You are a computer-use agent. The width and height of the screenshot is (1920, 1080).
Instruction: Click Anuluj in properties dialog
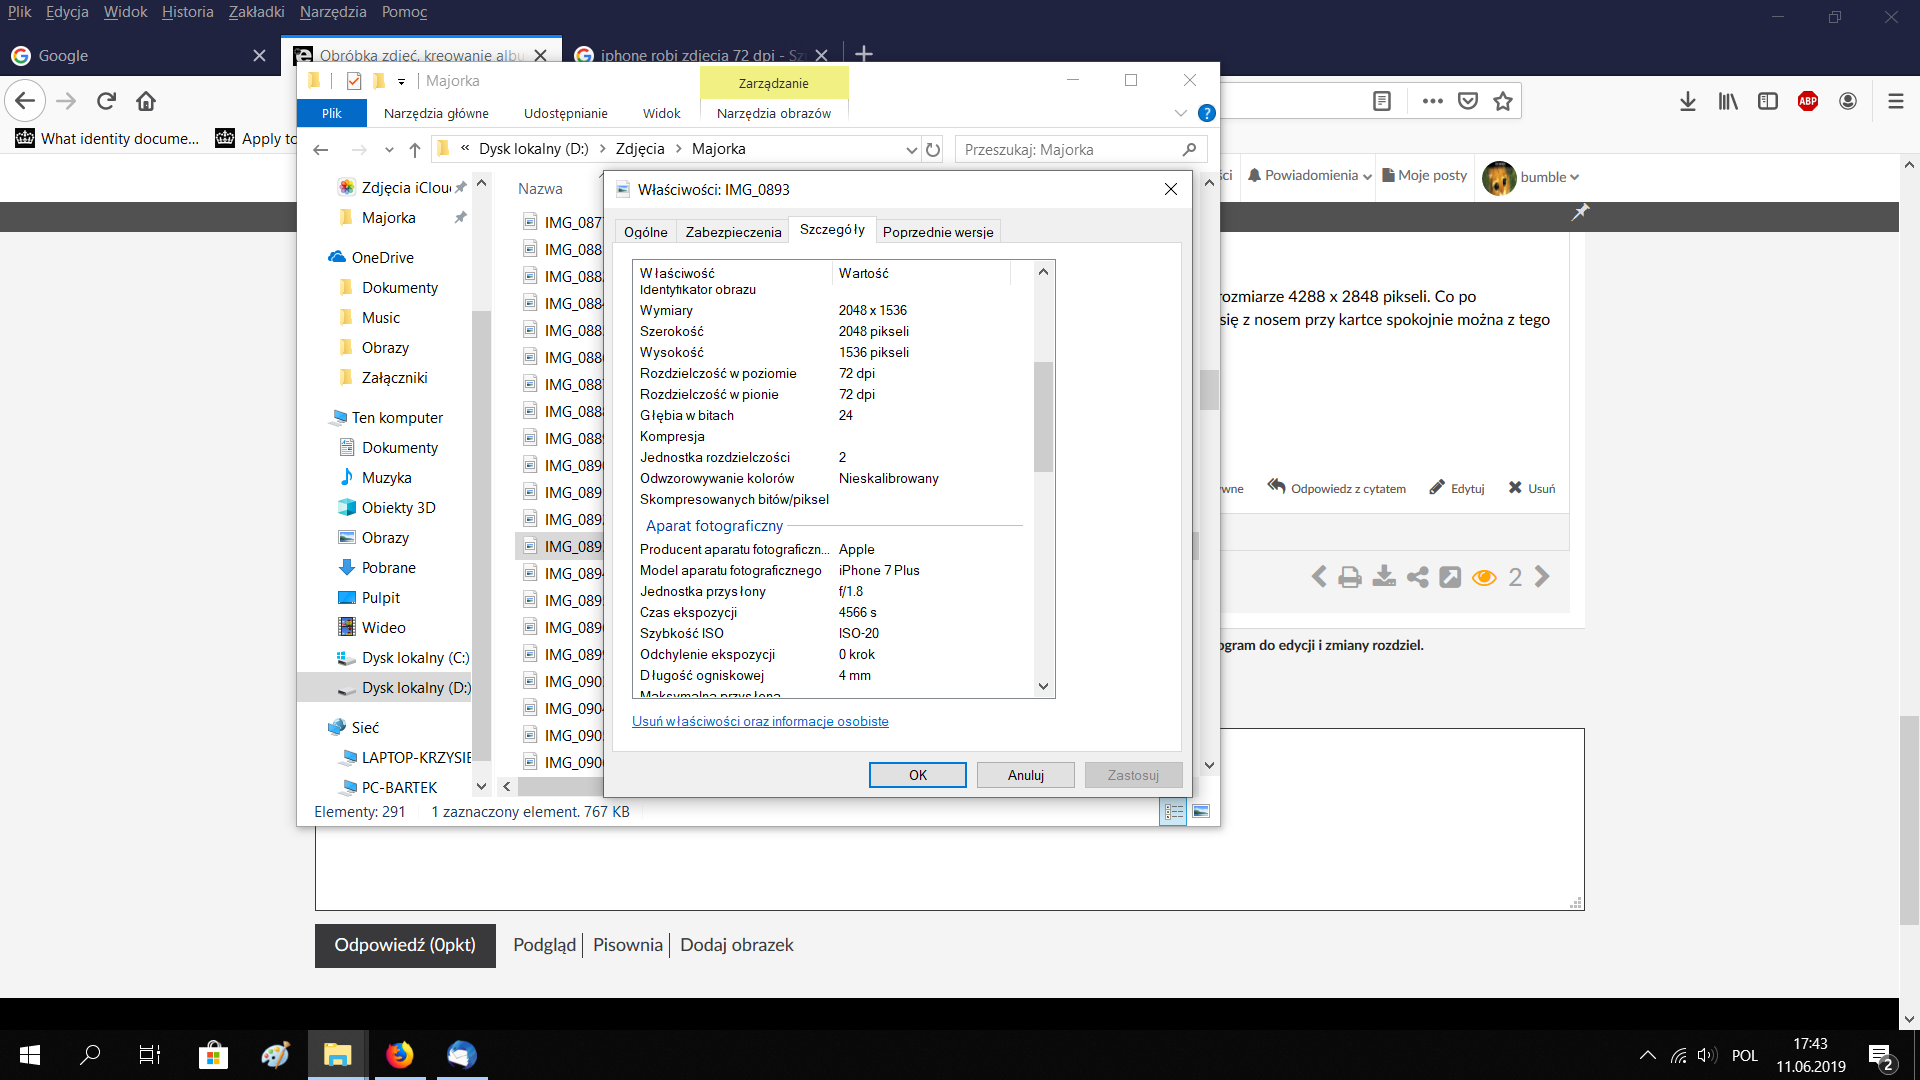(x=1026, y=775)
